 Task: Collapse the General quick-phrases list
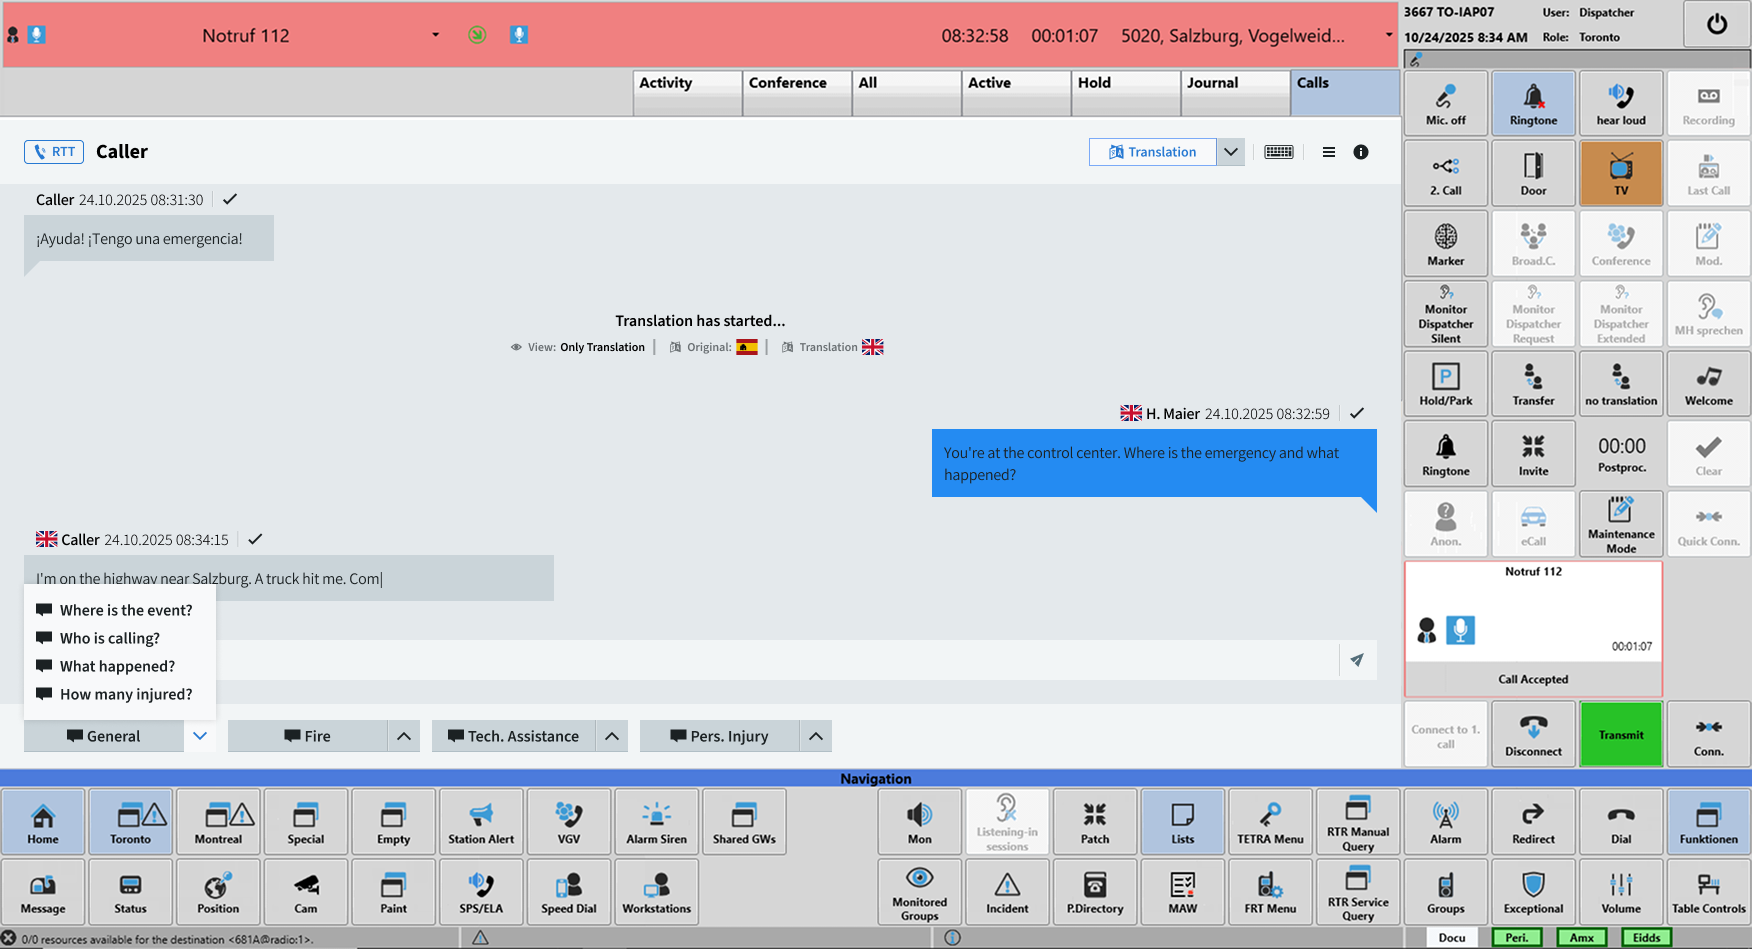(x=200, y=736)
